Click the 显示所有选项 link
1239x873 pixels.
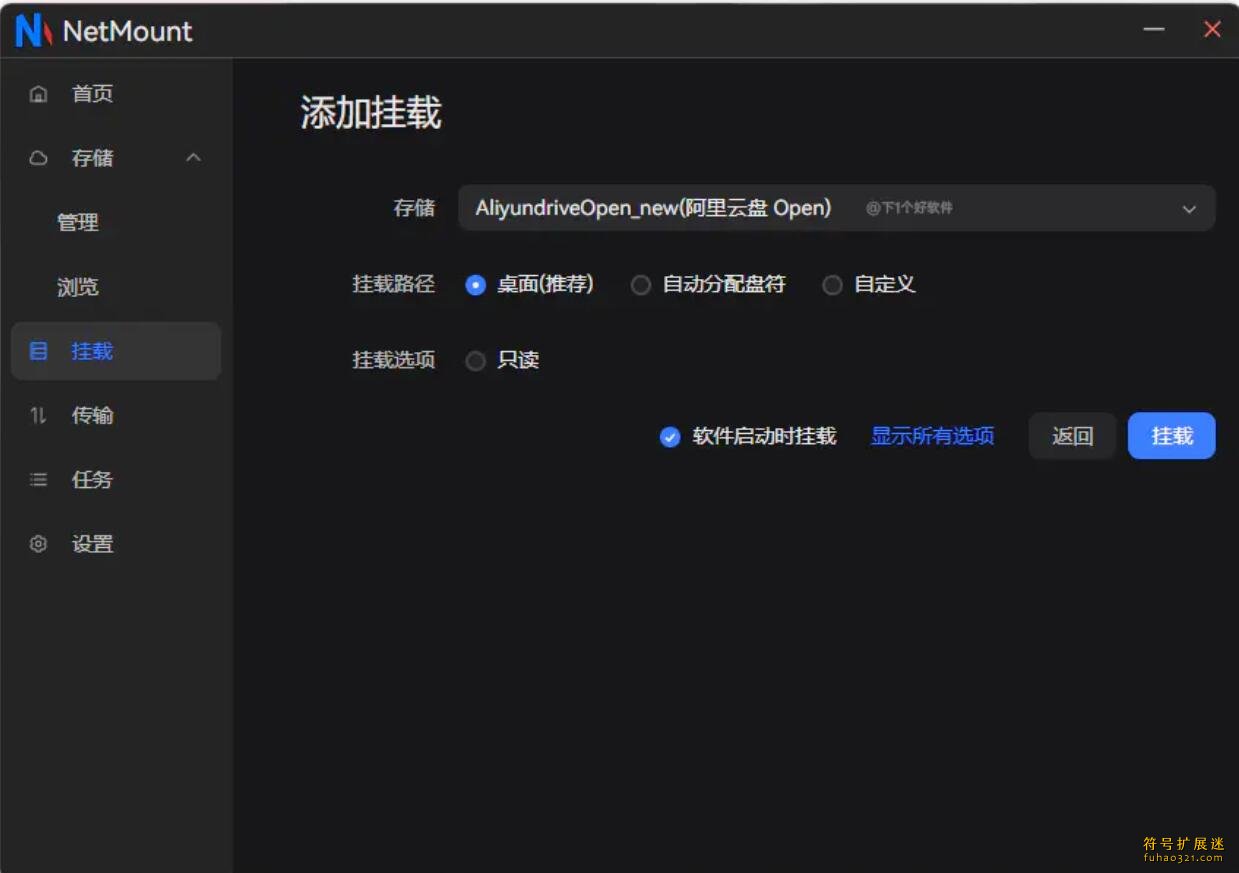932,436
